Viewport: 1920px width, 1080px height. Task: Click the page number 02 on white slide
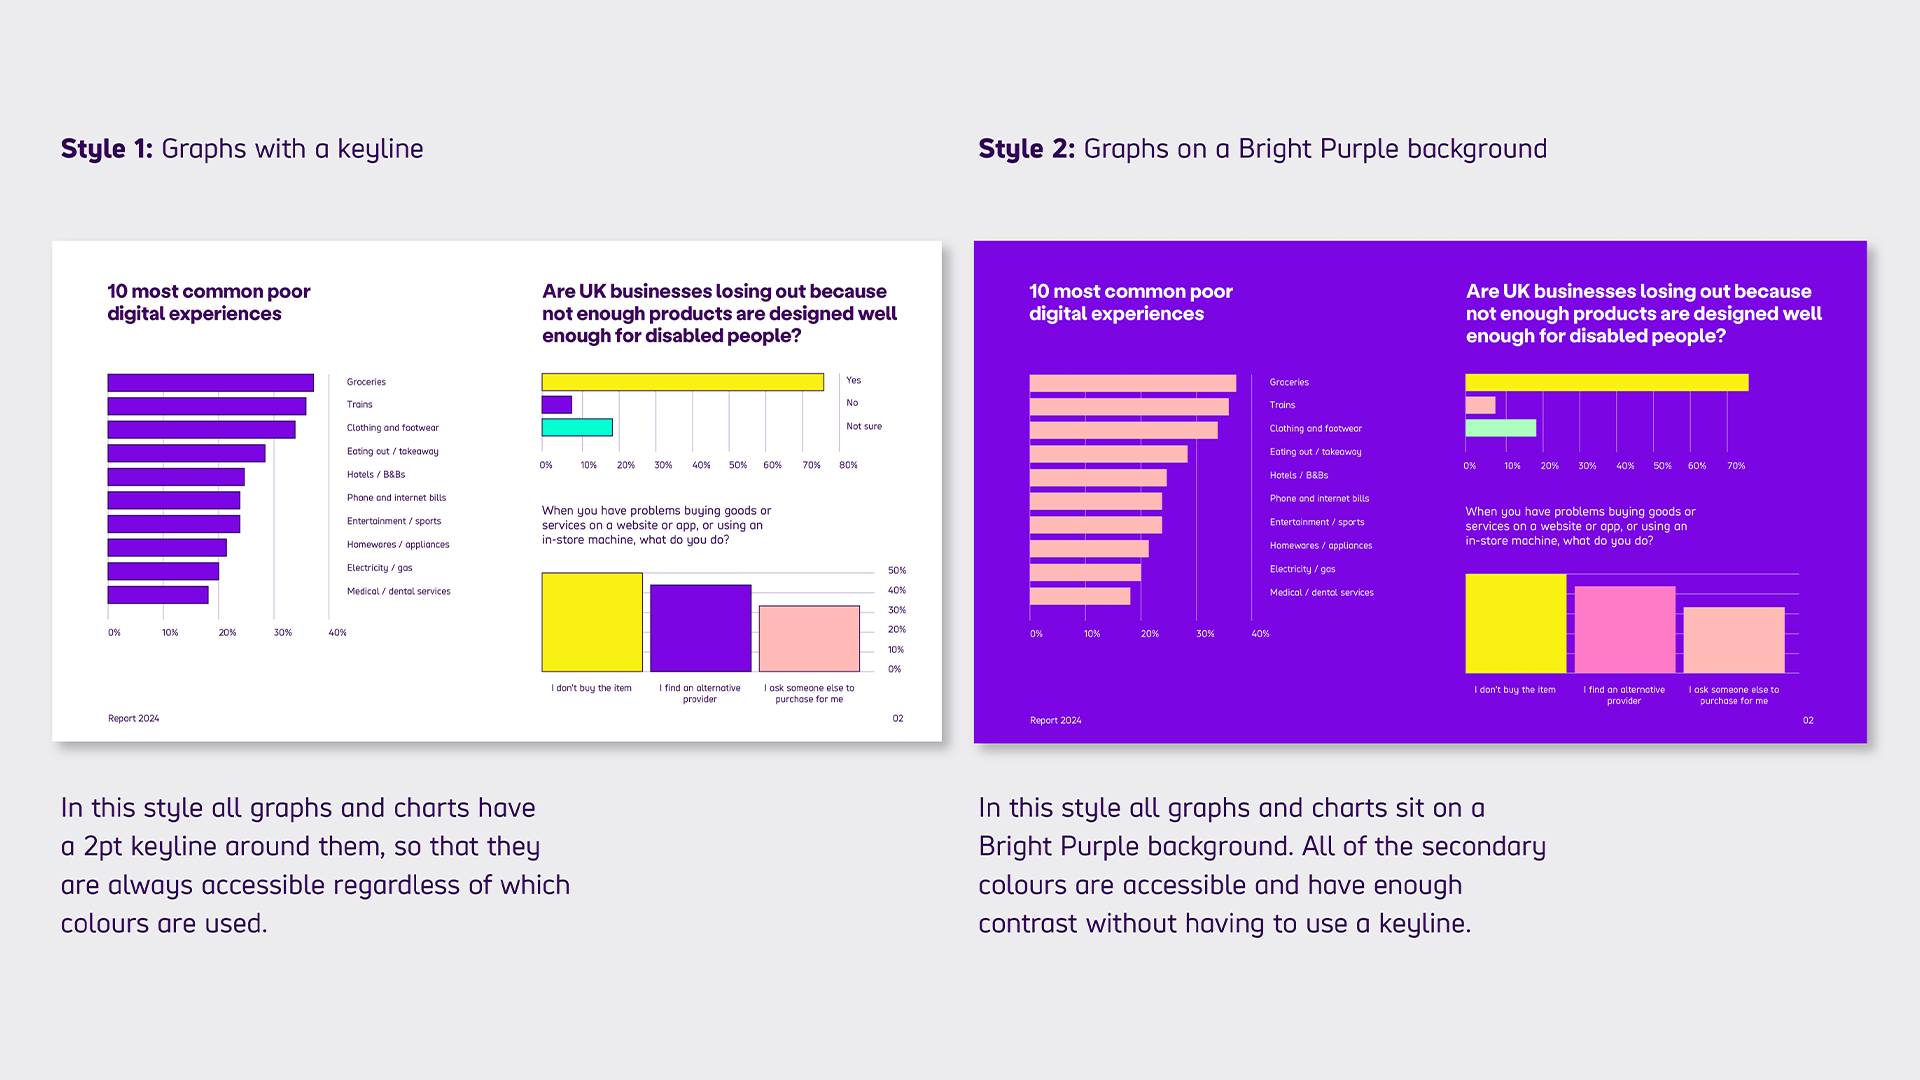click(x=898, y=717)
